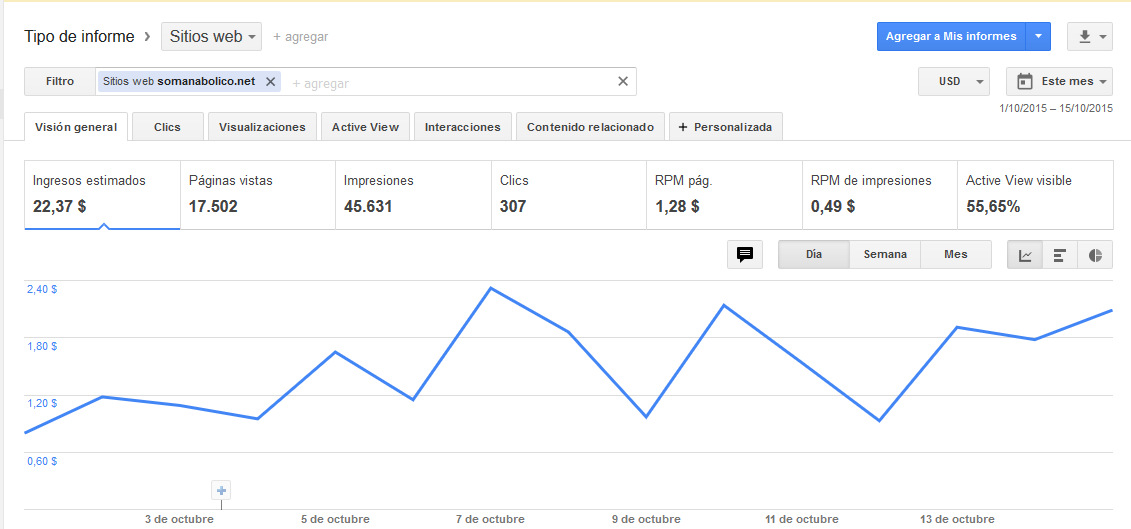Image resolution: width=1131 pixels, height=529 pixels.
Task: Click the 9 de octubre axis label
Action: [x=646, y=519]
